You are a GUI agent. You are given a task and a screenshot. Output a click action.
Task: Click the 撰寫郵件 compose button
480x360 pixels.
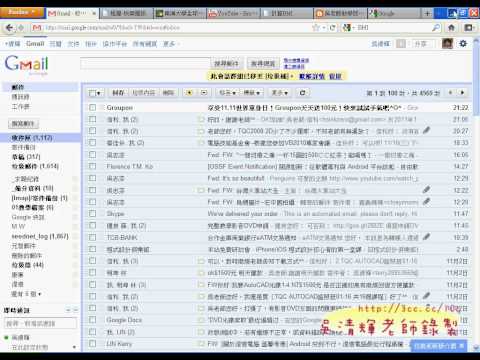pyautogui.click(x=23, y=124)
